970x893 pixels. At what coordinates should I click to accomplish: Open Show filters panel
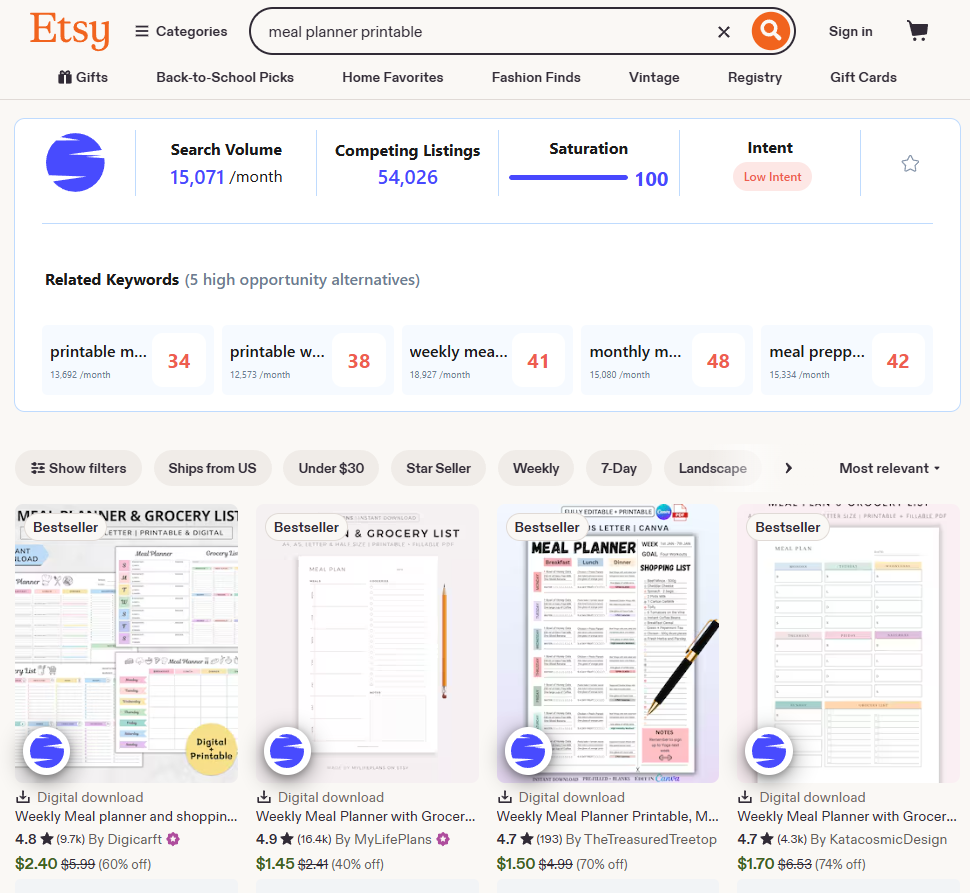tap(79, 468)
